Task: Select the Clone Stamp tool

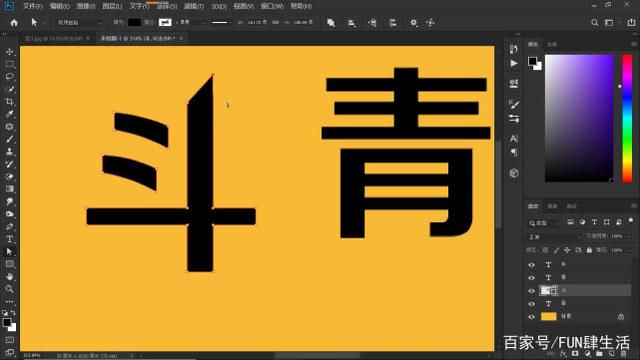Action: point(9,152)
